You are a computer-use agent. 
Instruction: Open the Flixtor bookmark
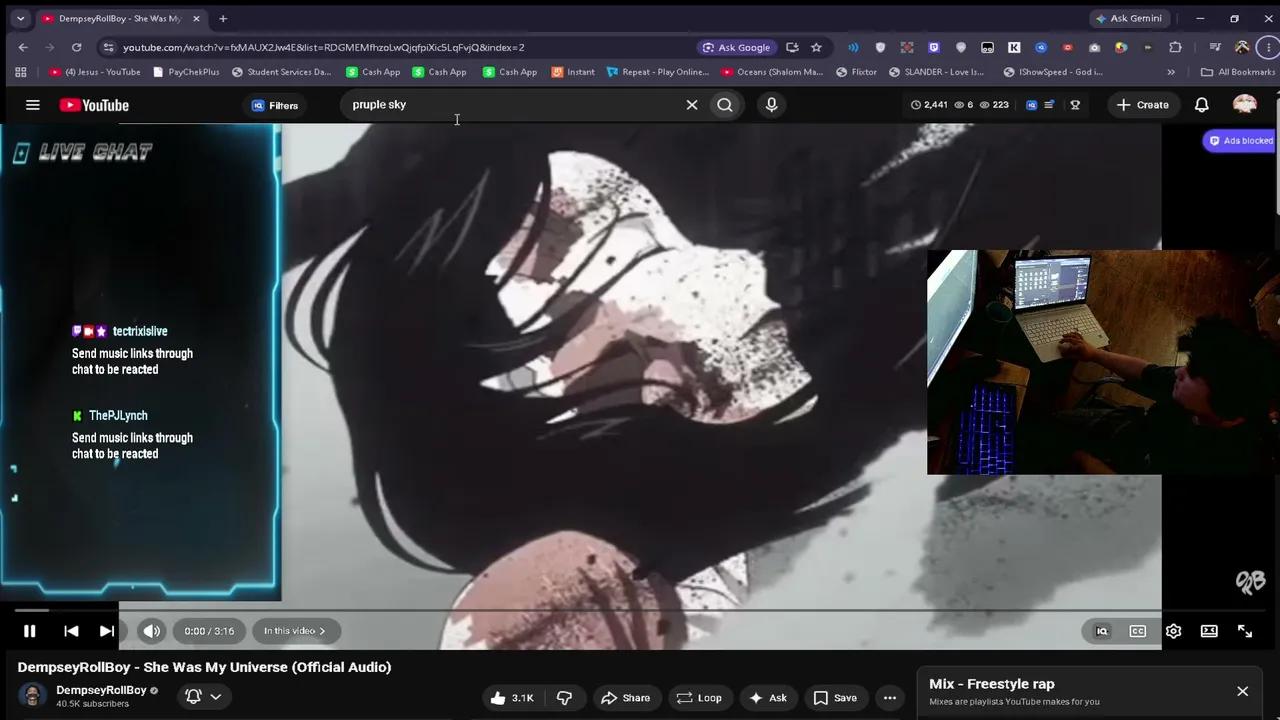(x=856, y=72)
